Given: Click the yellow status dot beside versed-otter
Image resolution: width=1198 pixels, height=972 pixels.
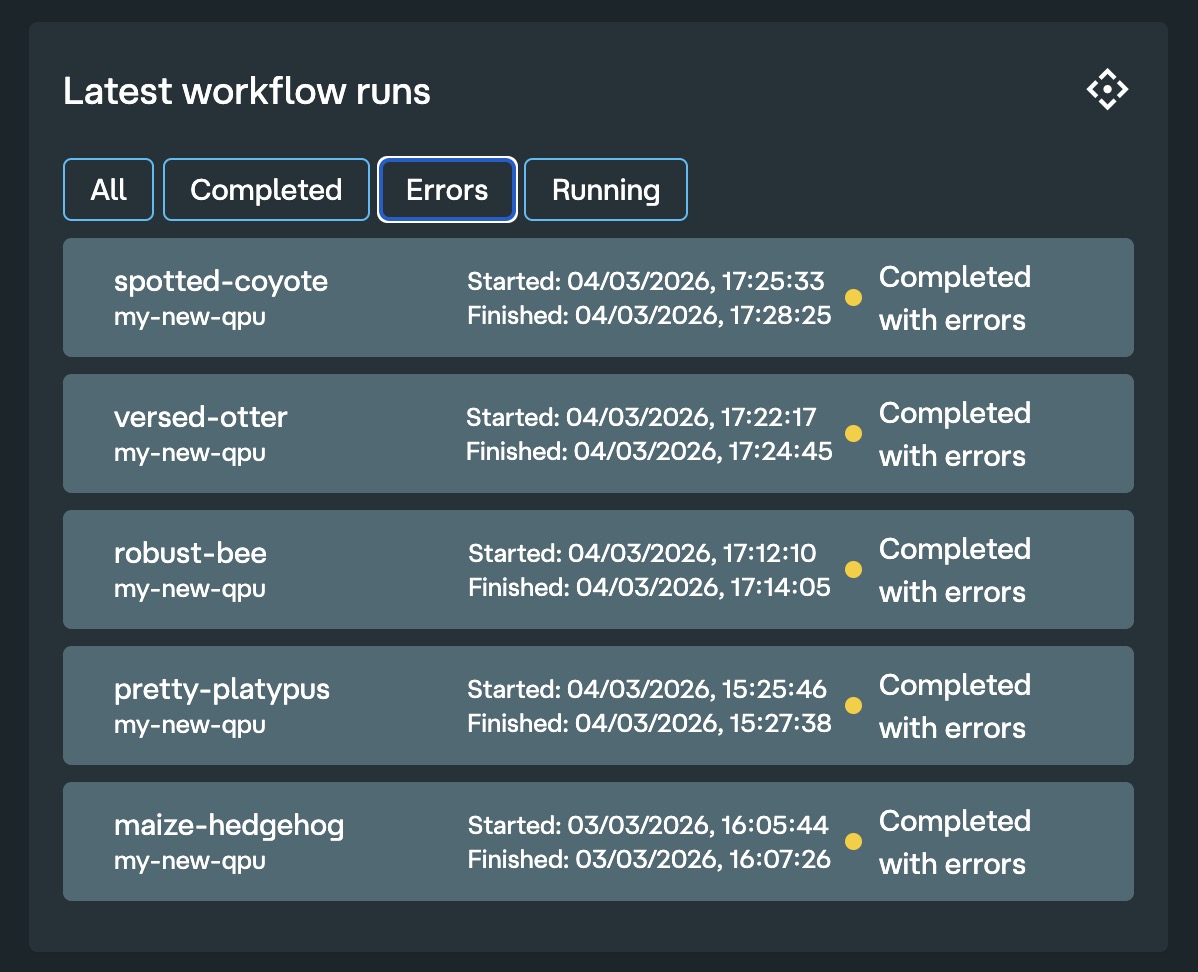Looking at the screenshot, I should [x=854, y=434].
